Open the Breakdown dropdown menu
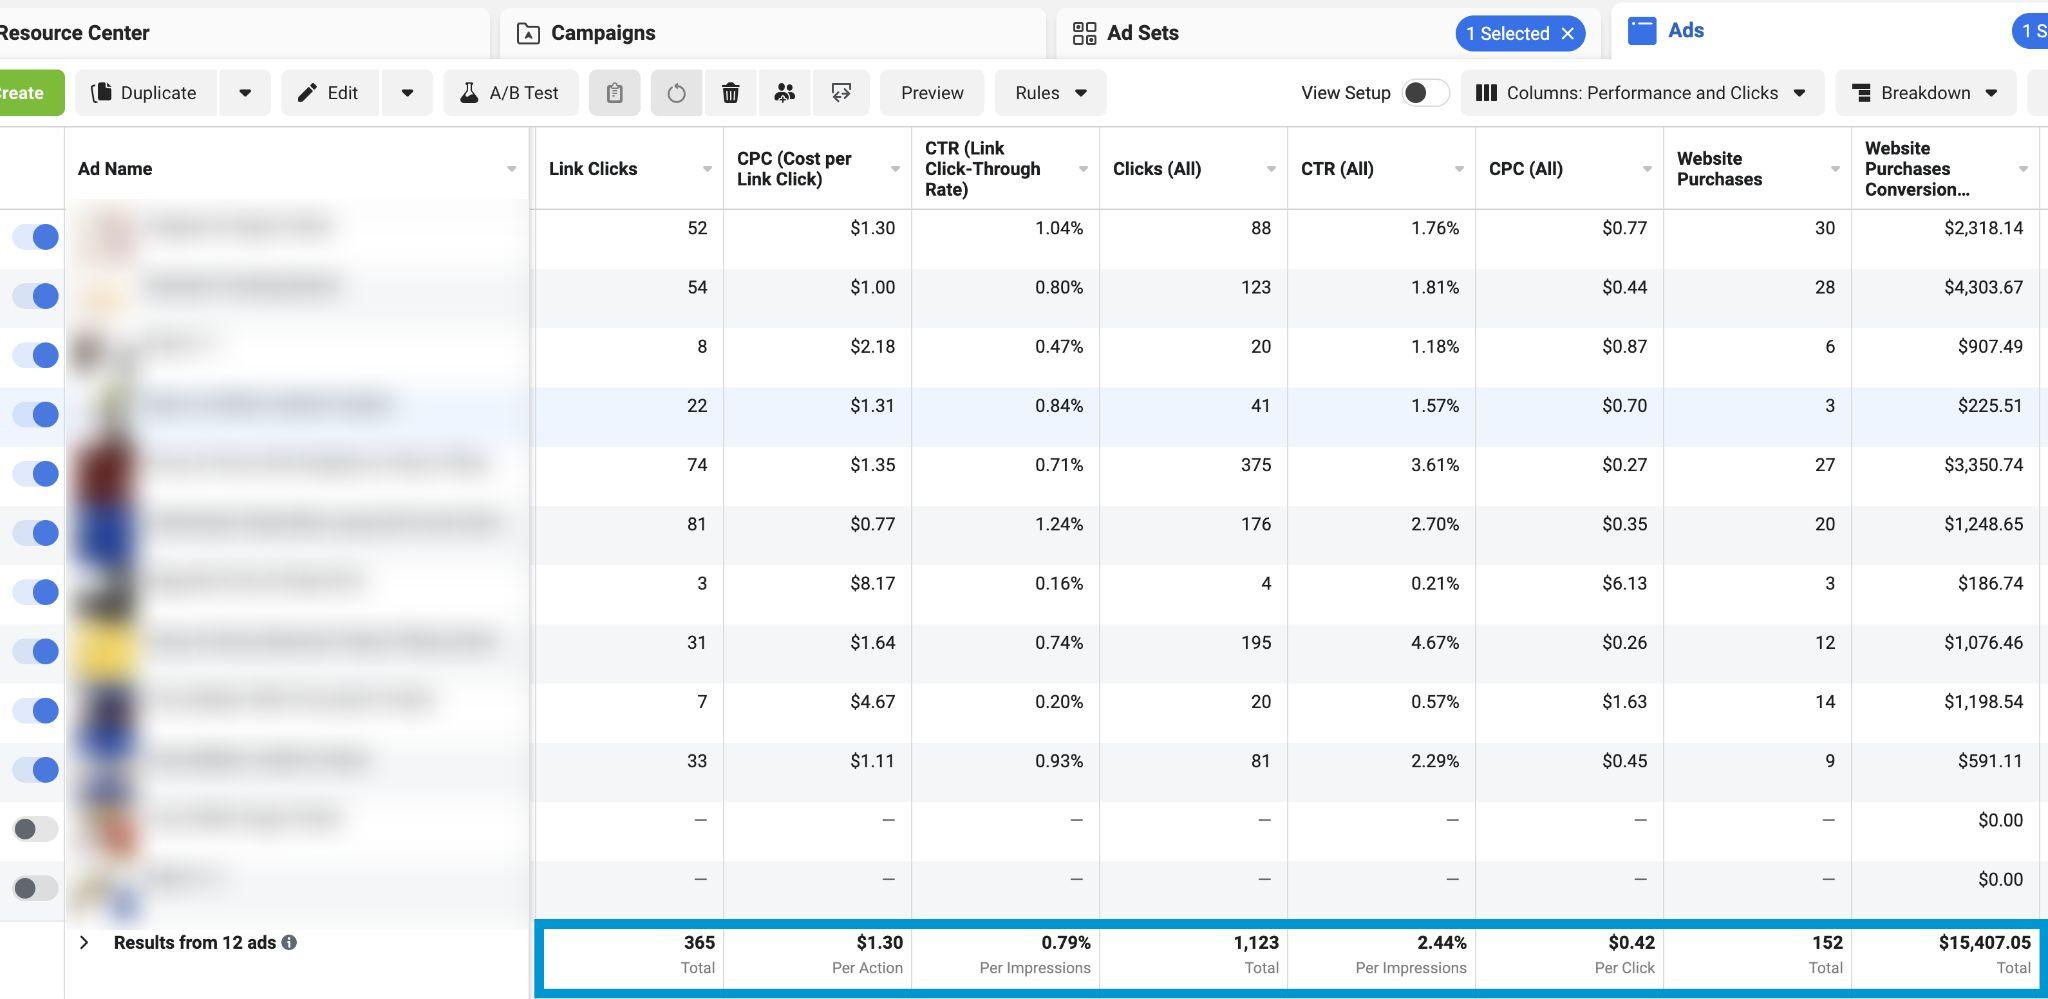Viewport: 2048px width, 999px height. pyautogui.click(x=1925, y=93)
